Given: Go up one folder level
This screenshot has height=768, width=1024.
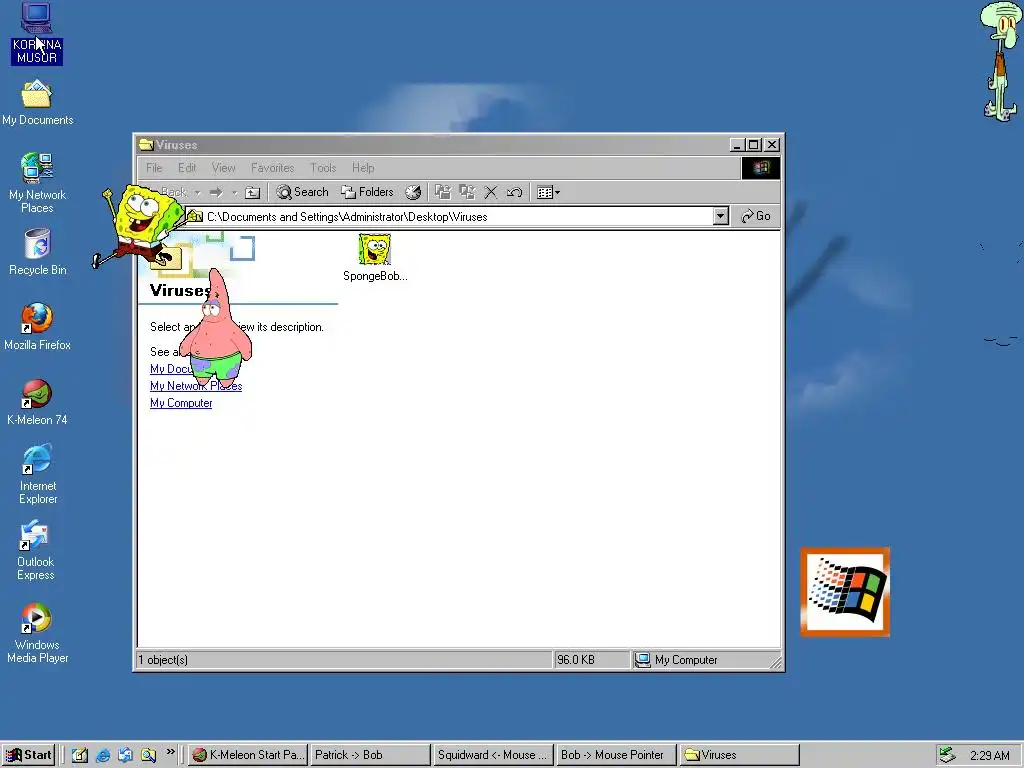Looking at the screenshot, I should (253, 192).
